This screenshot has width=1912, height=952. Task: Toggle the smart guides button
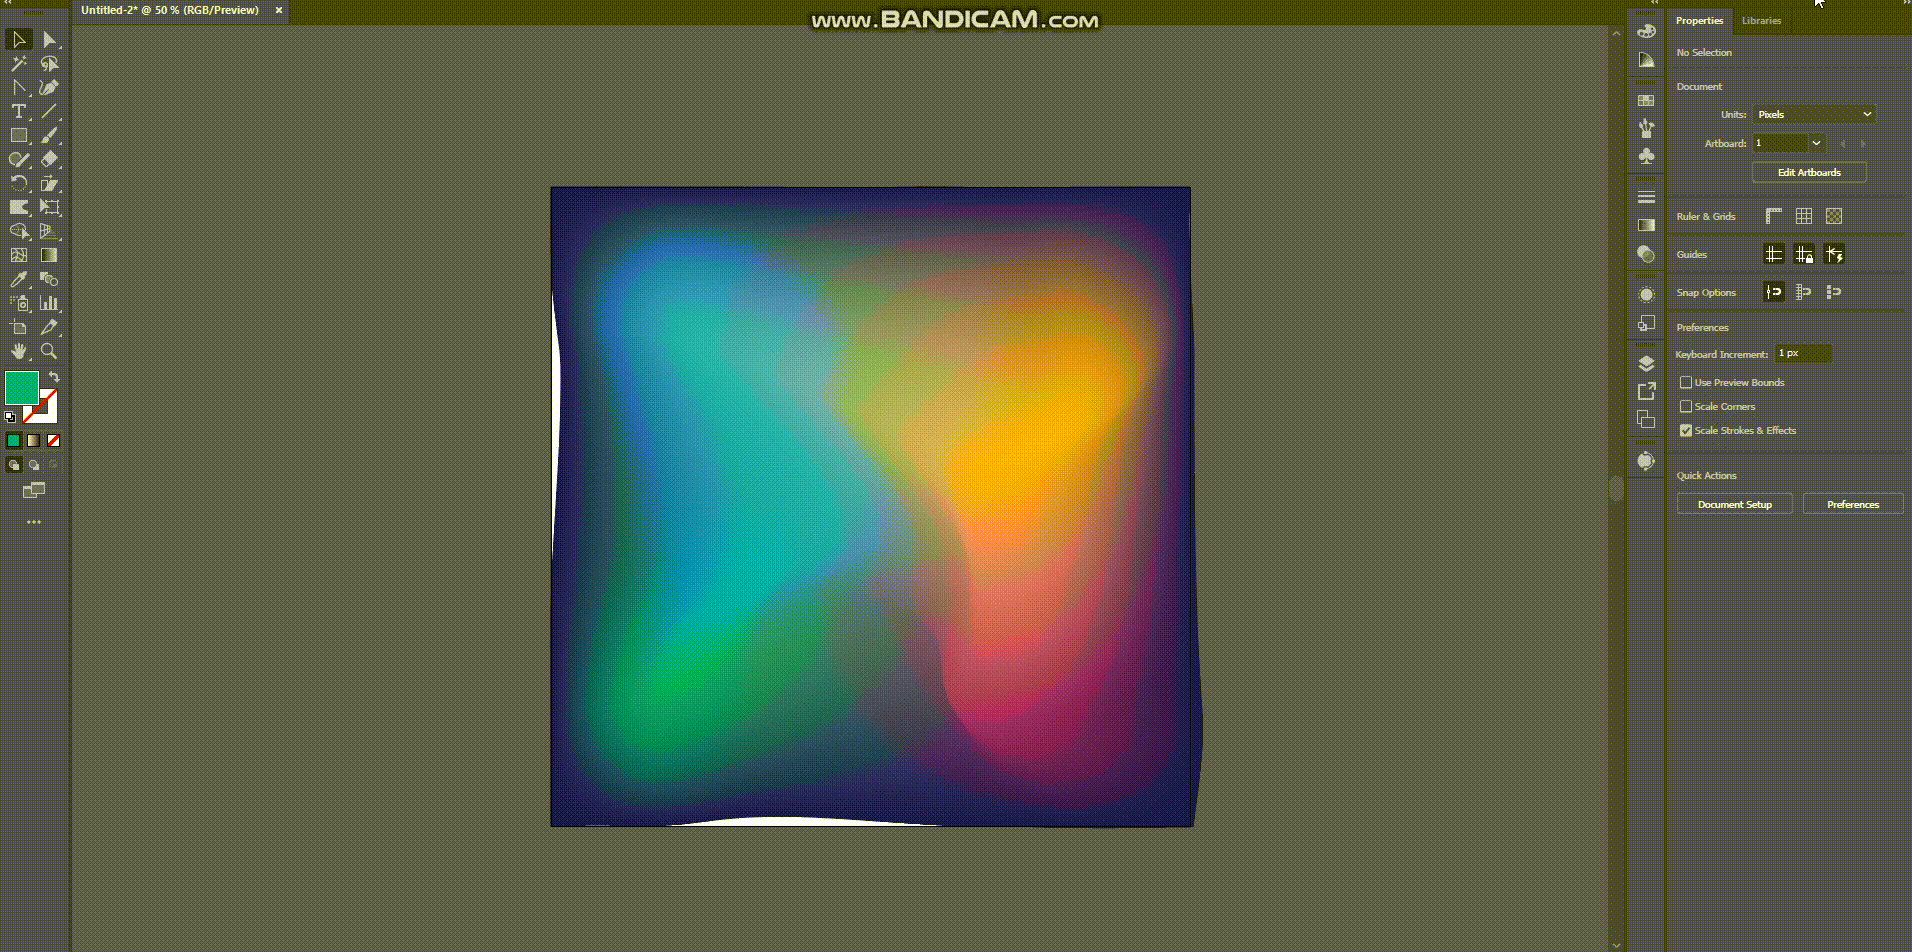pyautogui.click(x=1834, y=254)
